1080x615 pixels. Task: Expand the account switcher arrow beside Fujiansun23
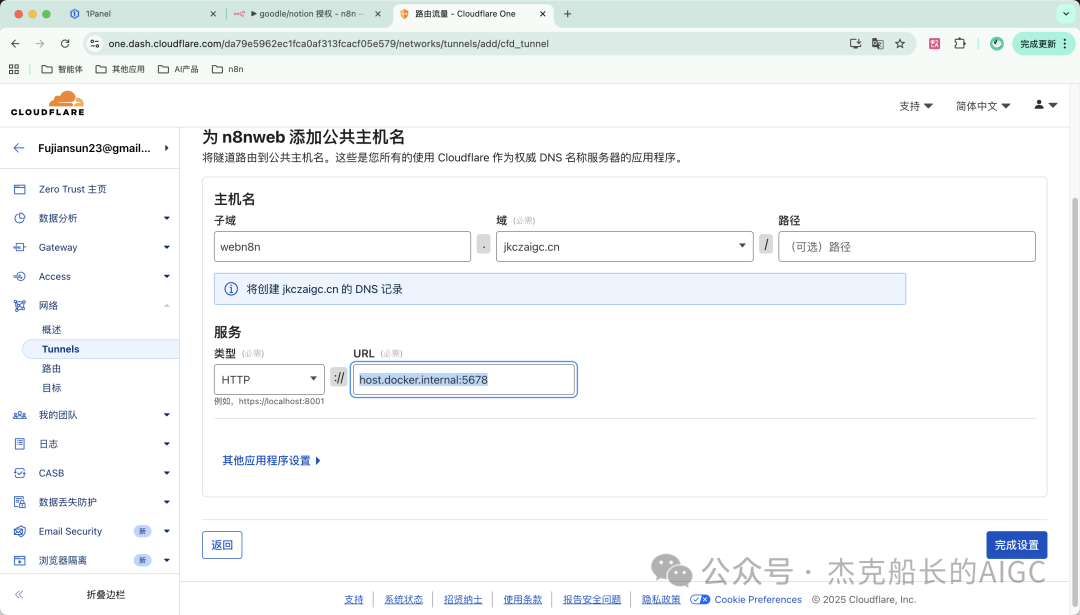coord(167,148)
